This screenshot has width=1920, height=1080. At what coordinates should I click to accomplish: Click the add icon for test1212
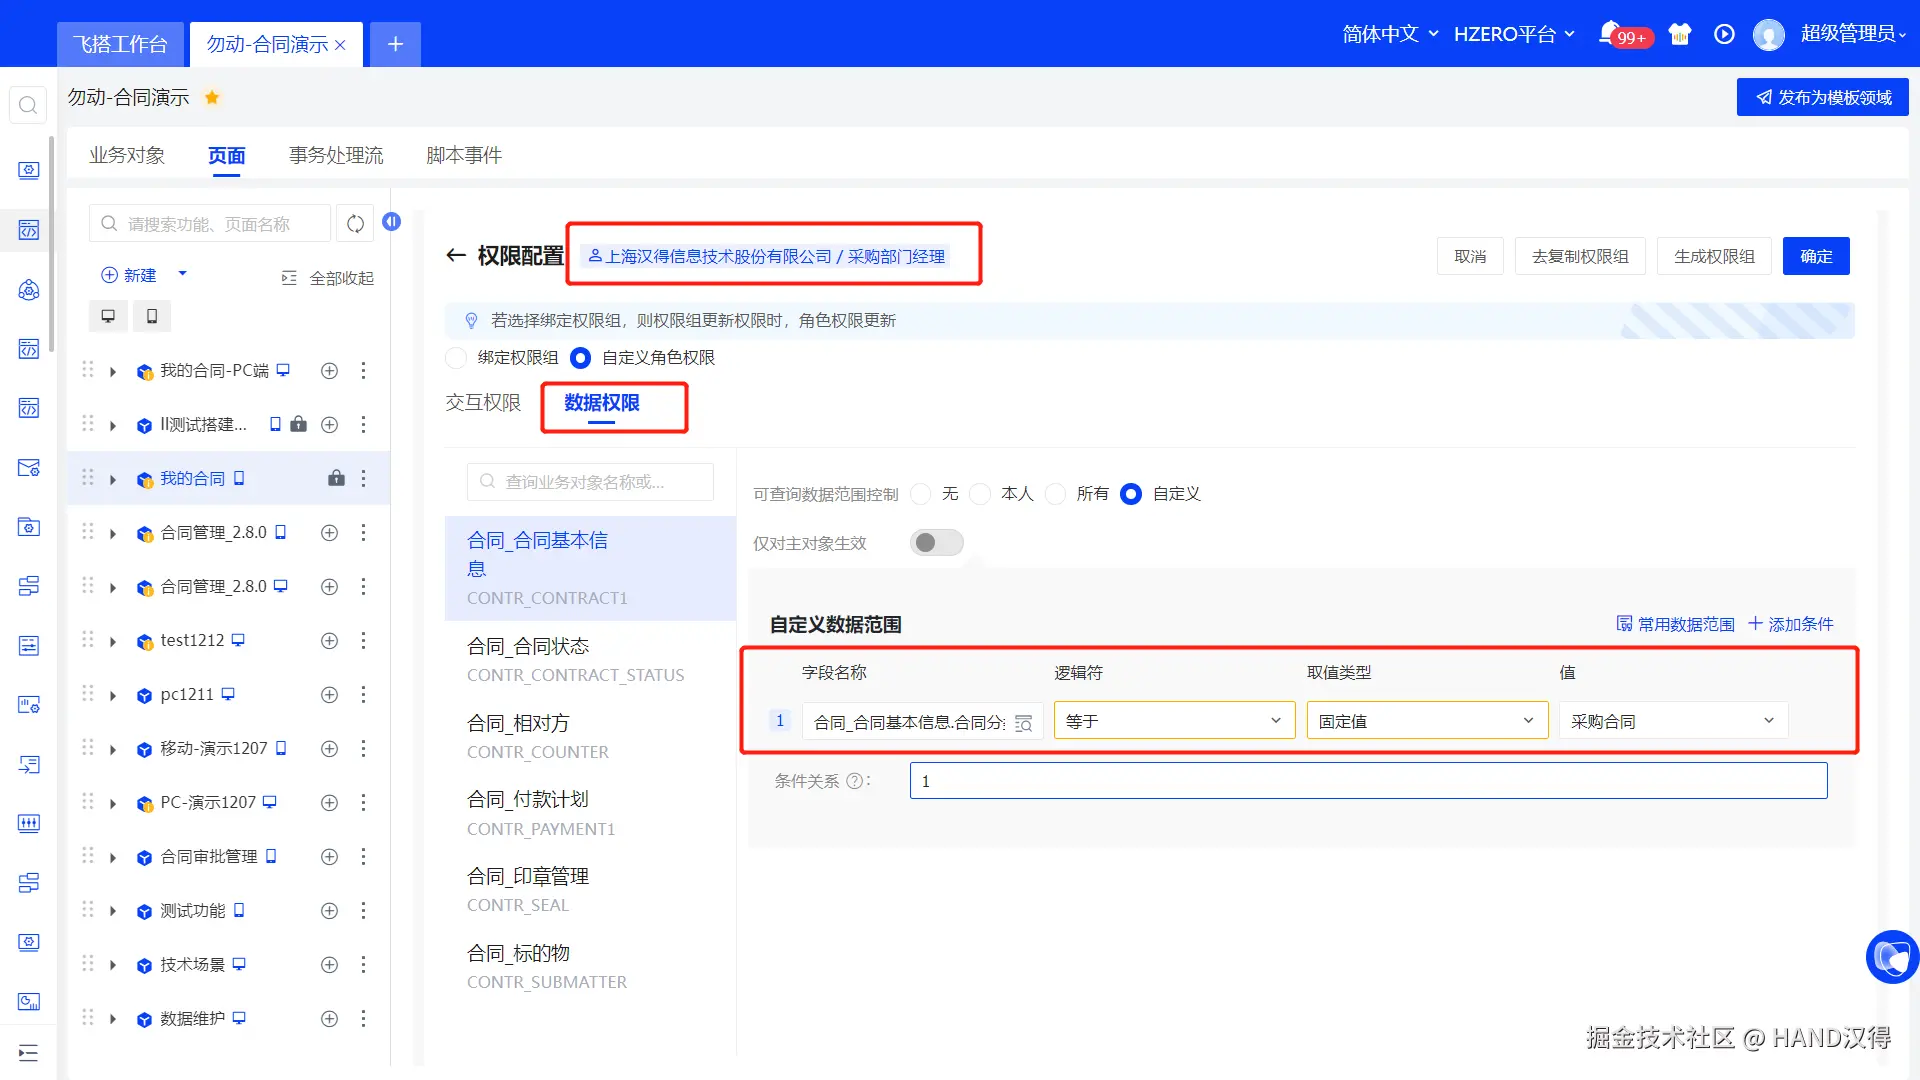[329, 641]
